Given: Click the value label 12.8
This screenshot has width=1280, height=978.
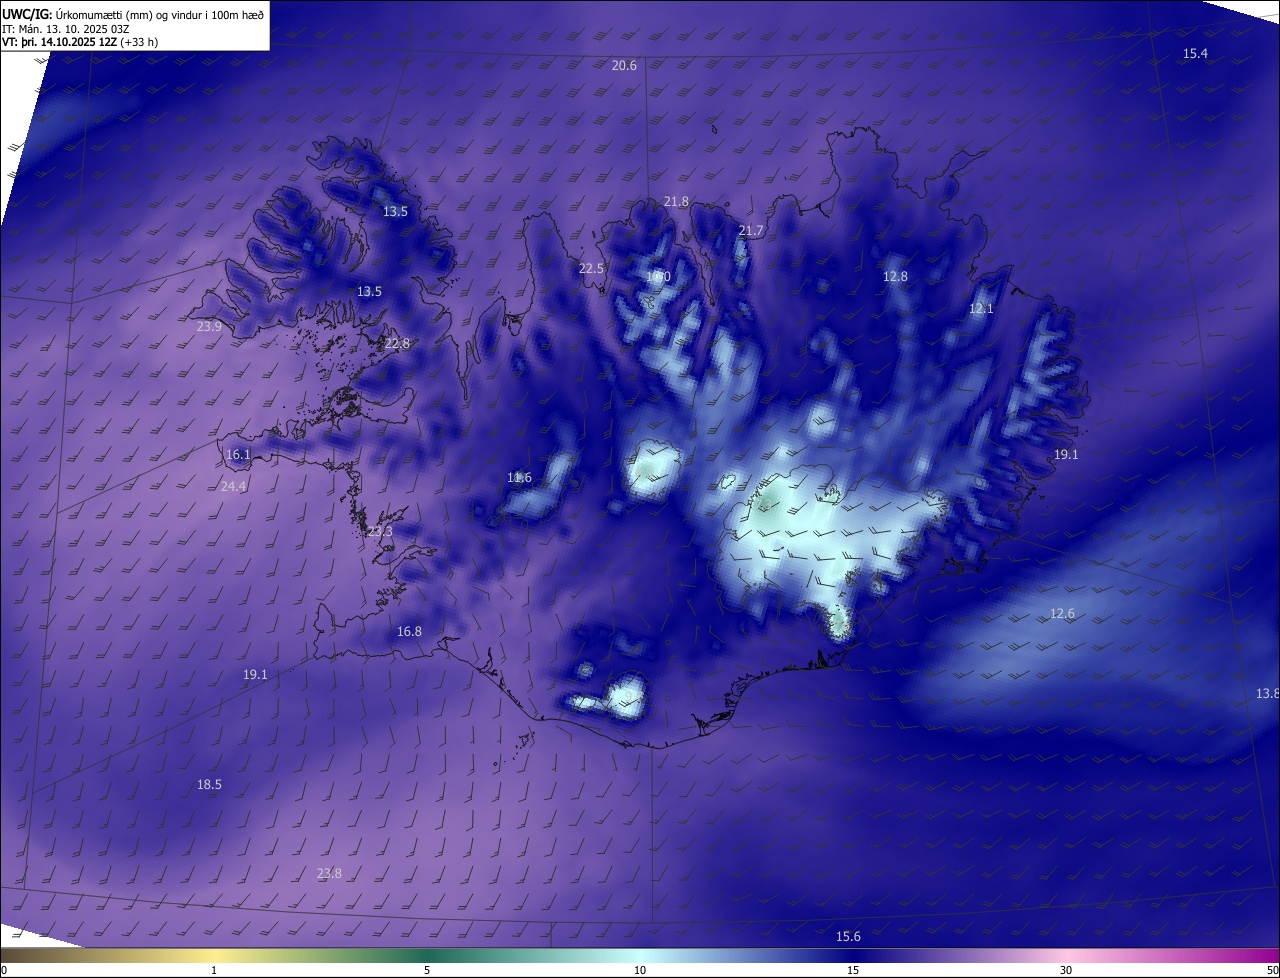Looking at the screenshot, I should pyautogui.click(x=895, y=276).
